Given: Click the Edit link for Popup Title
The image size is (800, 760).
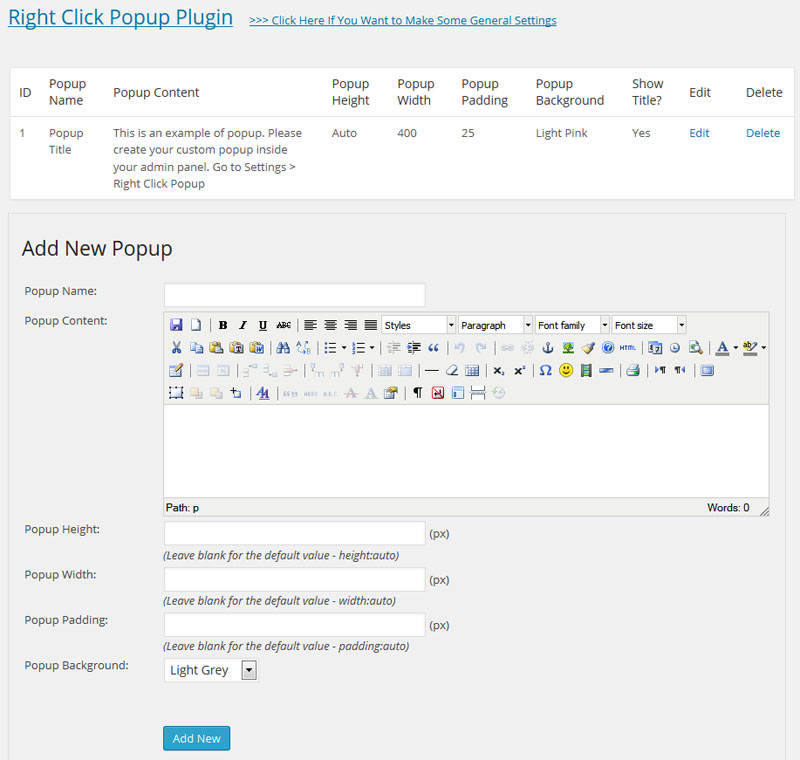Looking at the screenshot, I should click(x=699, y=133).
